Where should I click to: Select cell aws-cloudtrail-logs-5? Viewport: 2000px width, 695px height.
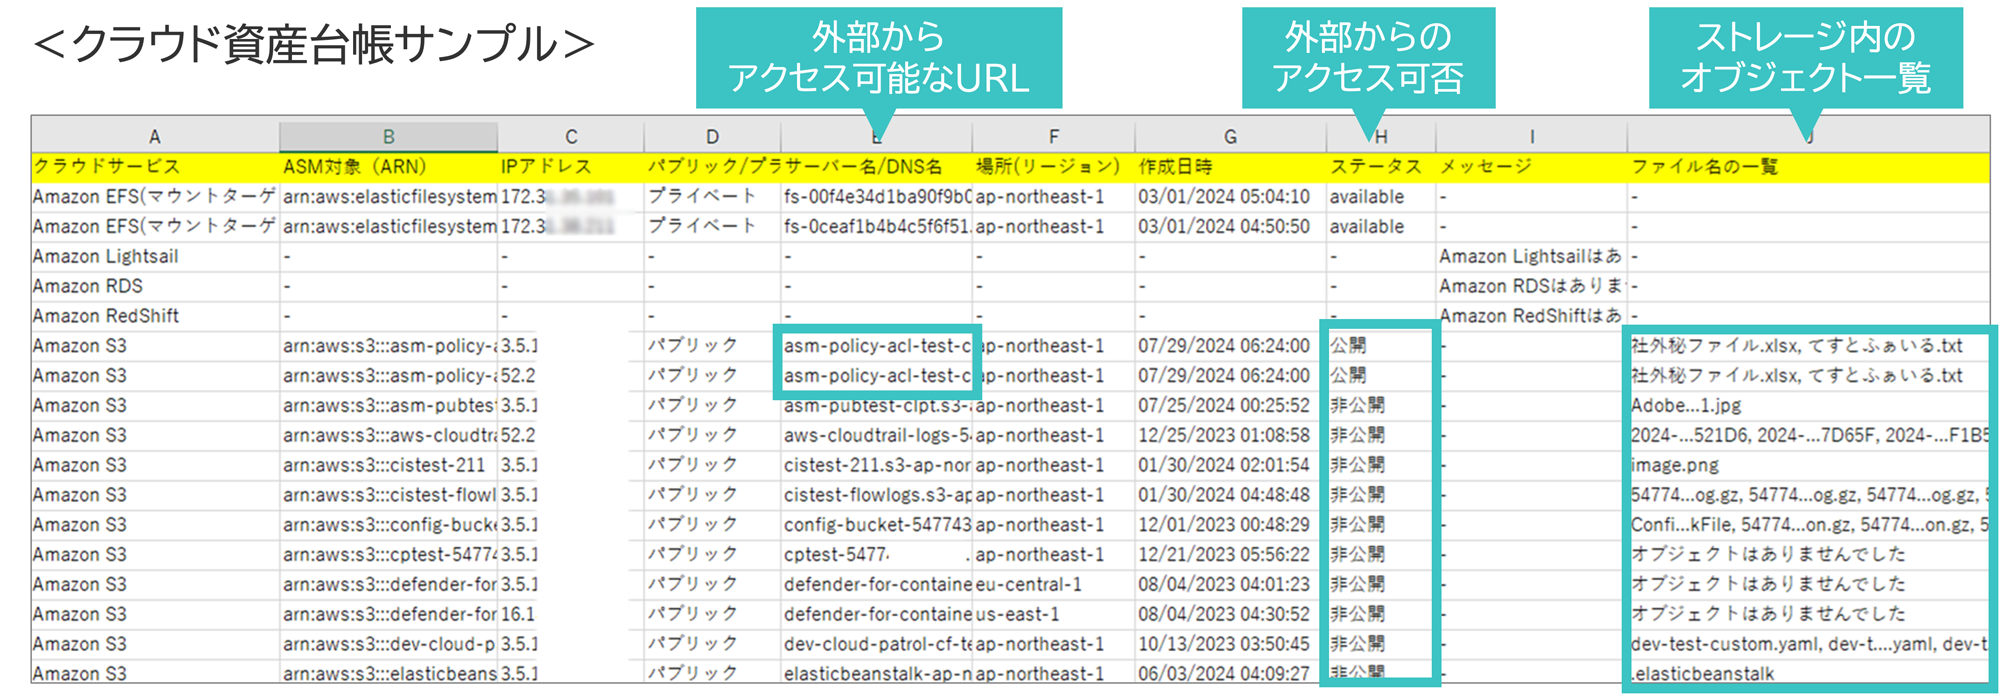coord(876,436)
